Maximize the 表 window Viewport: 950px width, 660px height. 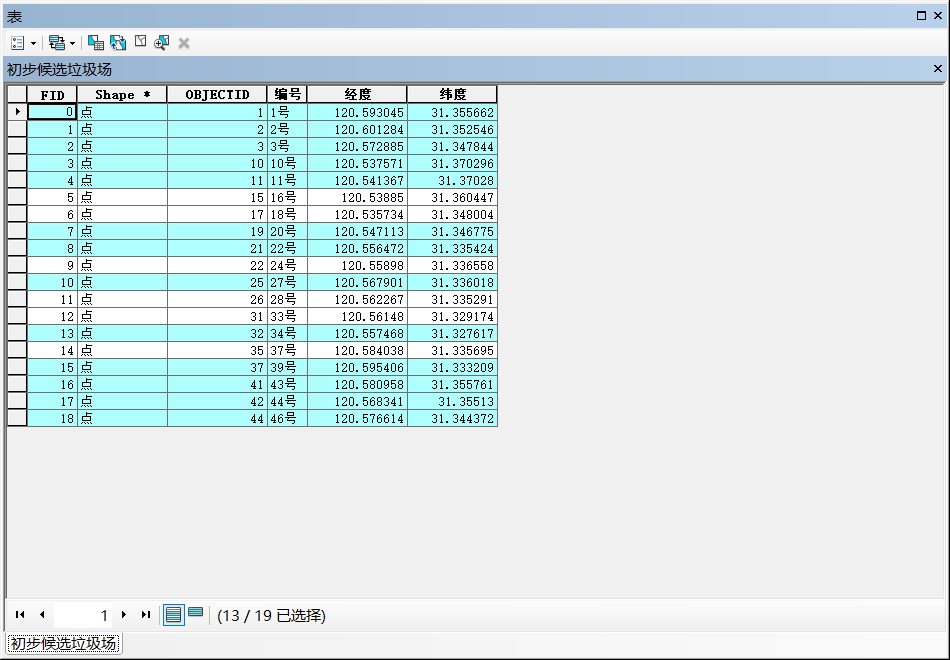[x=922, y=16]
